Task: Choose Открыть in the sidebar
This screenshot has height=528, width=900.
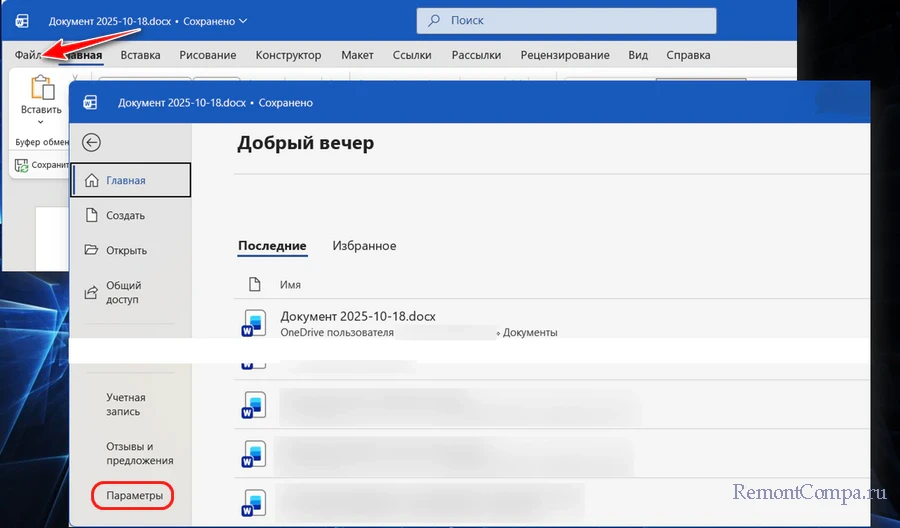Action: tap(126, 250)
